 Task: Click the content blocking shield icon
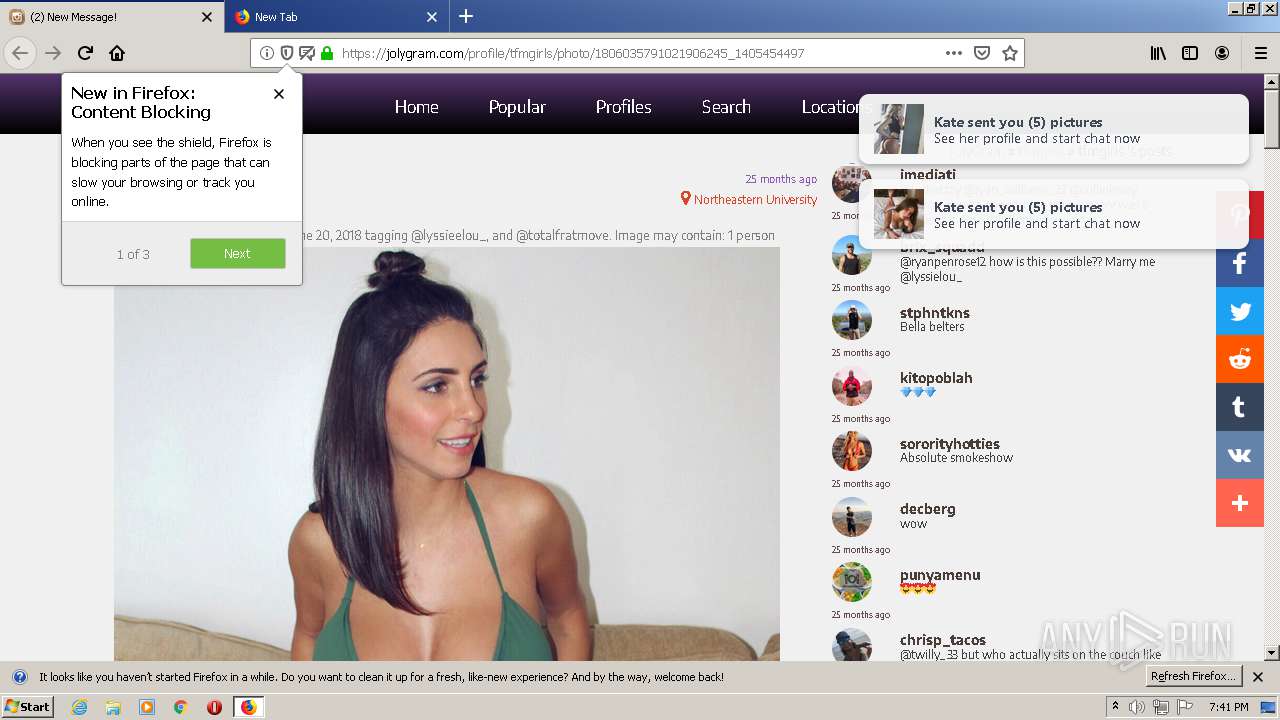tap(287, 53)
